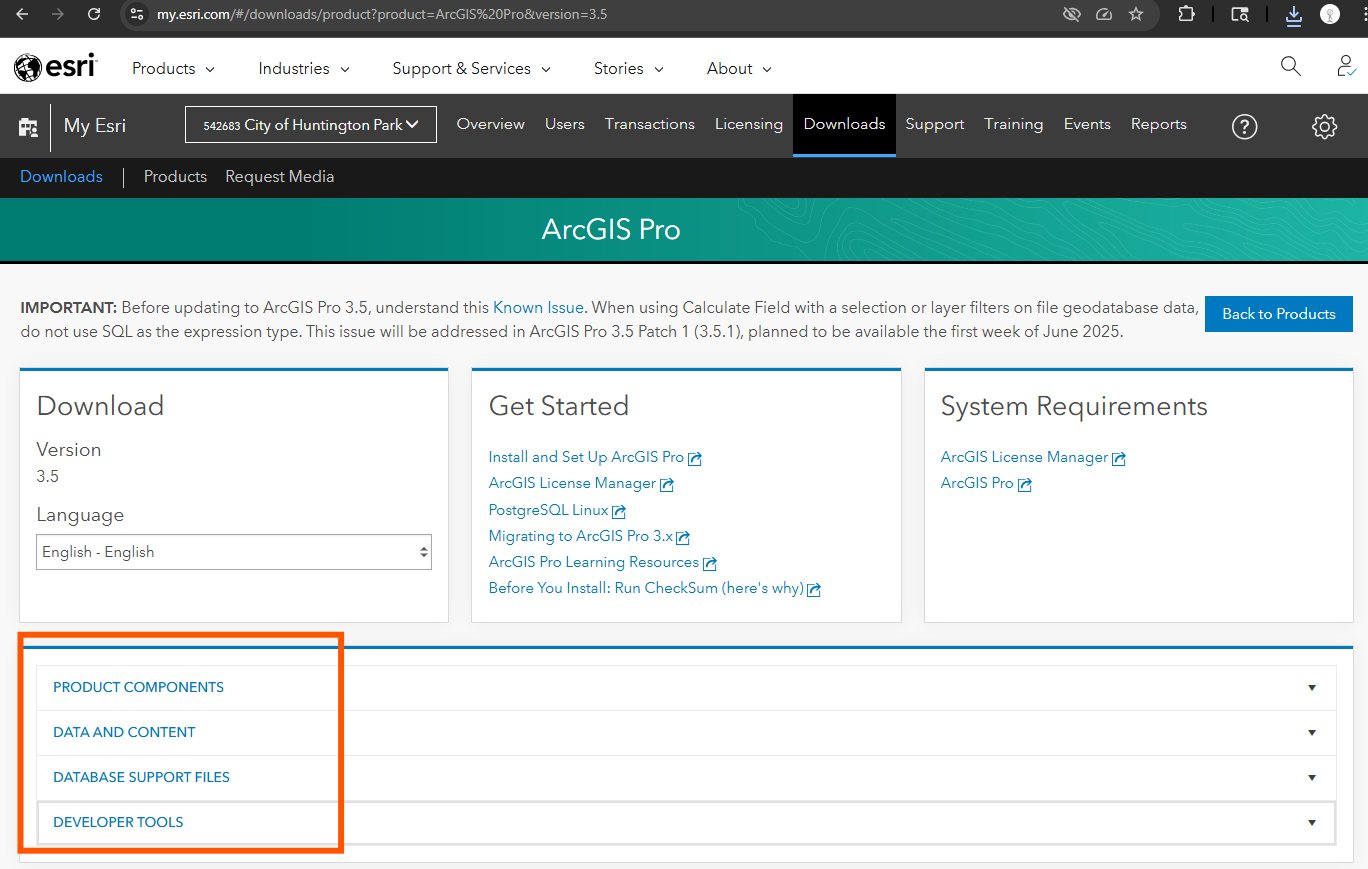Select the Downloads main tab
The height and width of the screenshot is (869, 1368).
tap(844, 124)
